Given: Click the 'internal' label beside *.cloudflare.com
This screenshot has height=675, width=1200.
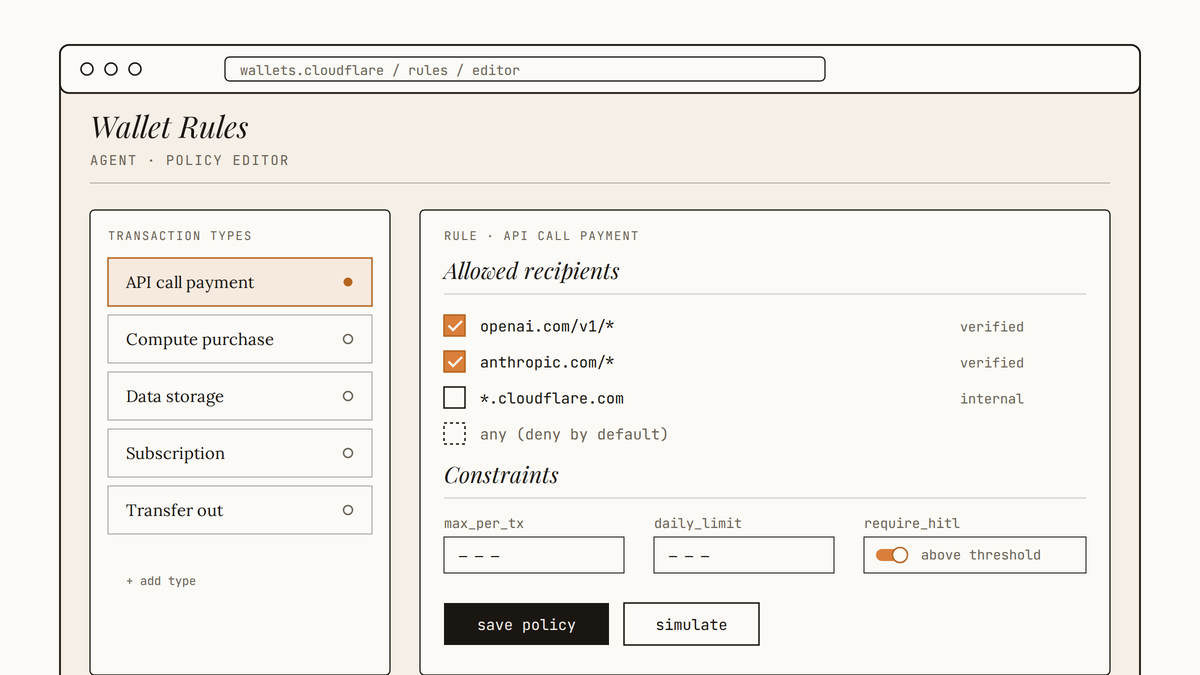Looking at the screenshot, I should click(992, 399).
